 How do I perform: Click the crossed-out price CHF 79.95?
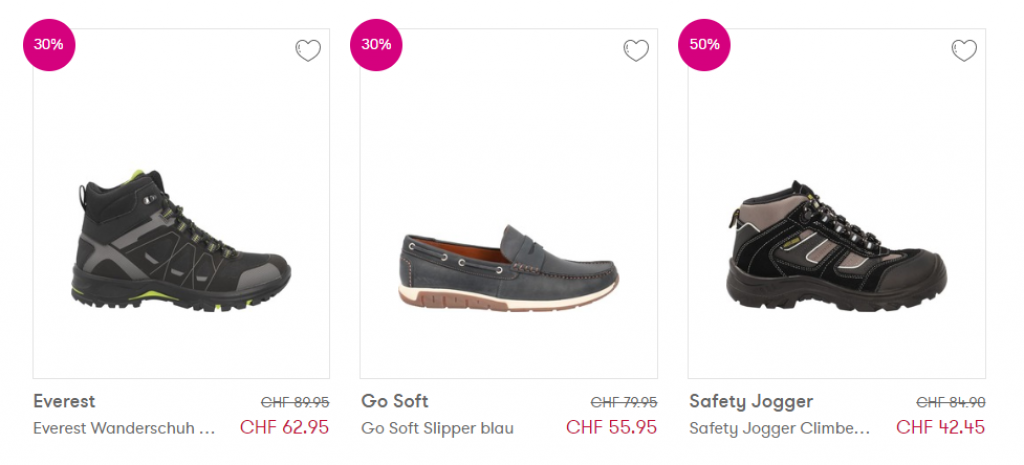(624, 402)
